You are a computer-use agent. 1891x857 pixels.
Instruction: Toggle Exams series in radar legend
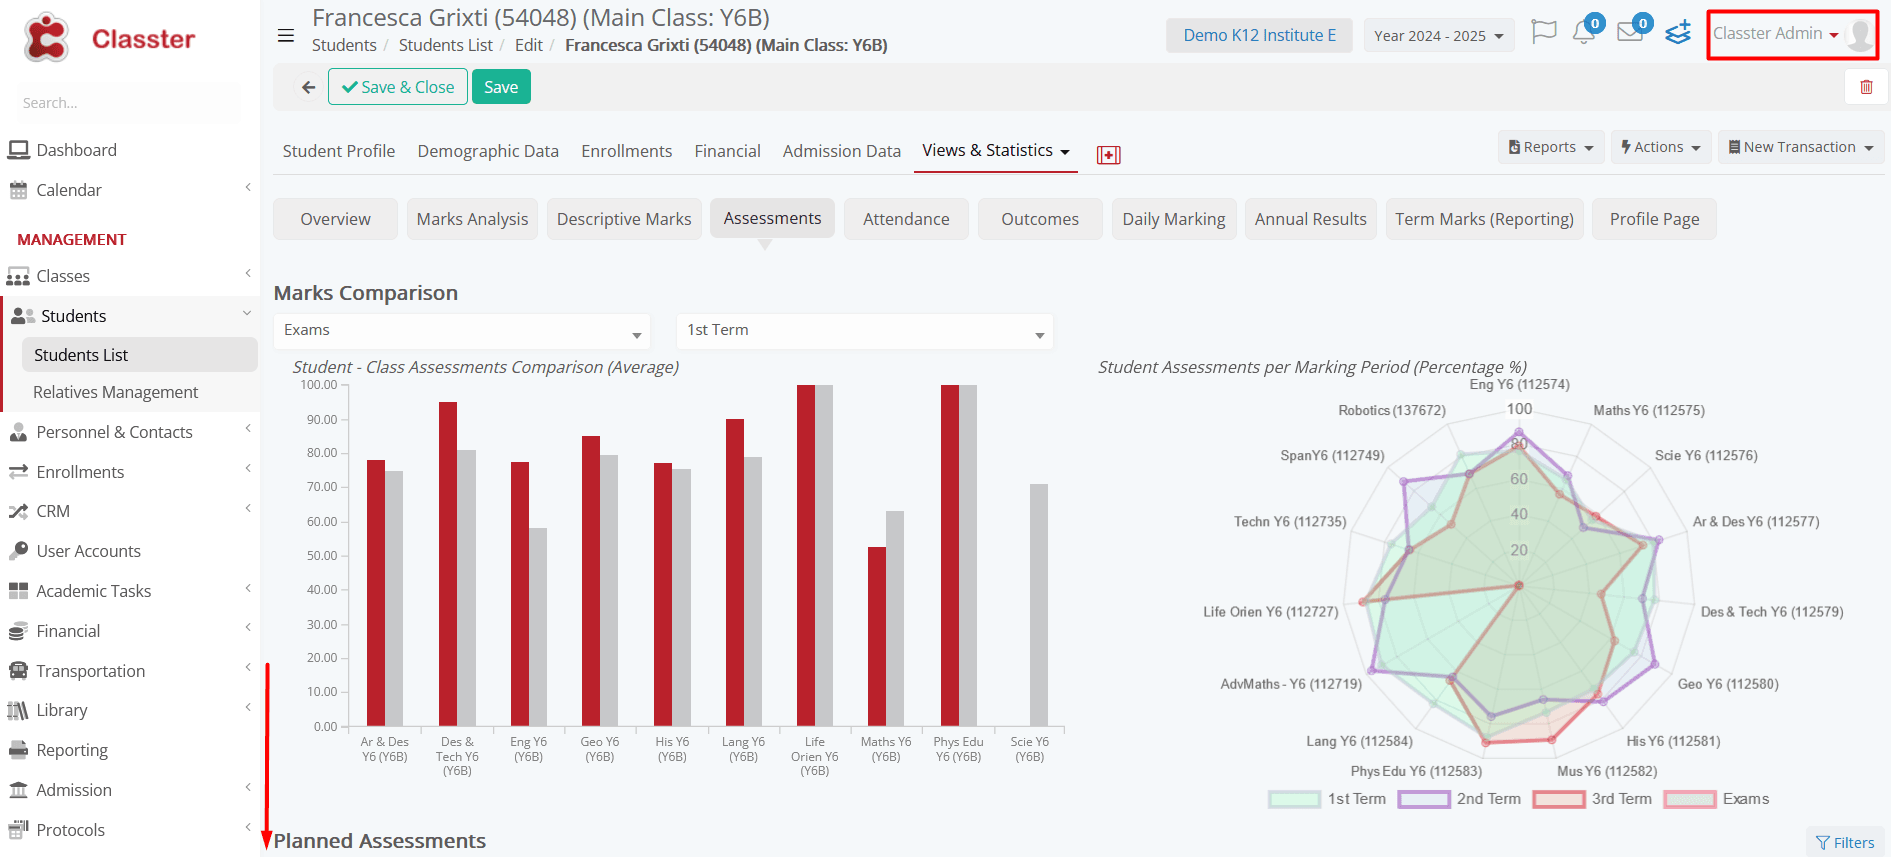pyautogui.click(x=1716, y=799)
